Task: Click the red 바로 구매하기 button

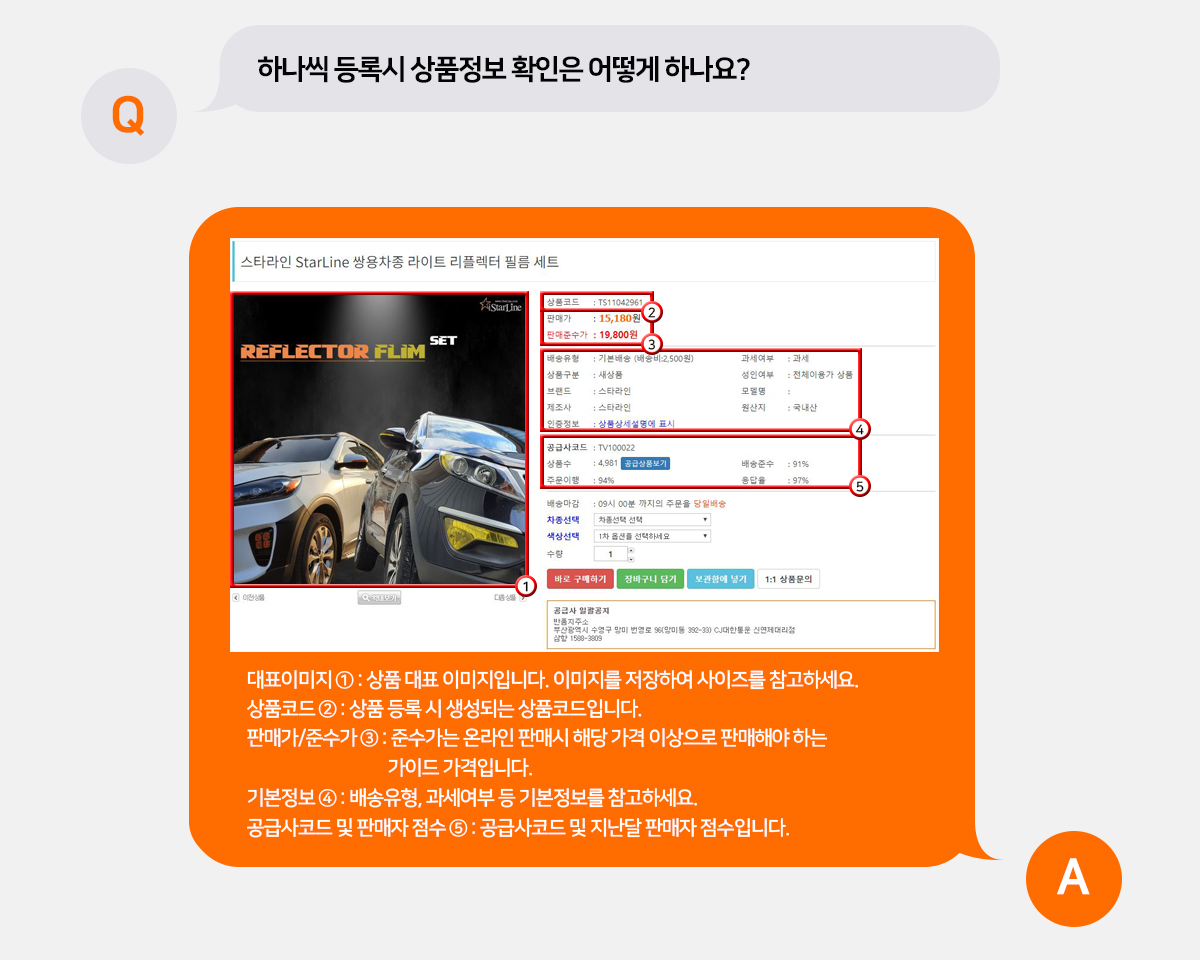Action: coord(580,579)
